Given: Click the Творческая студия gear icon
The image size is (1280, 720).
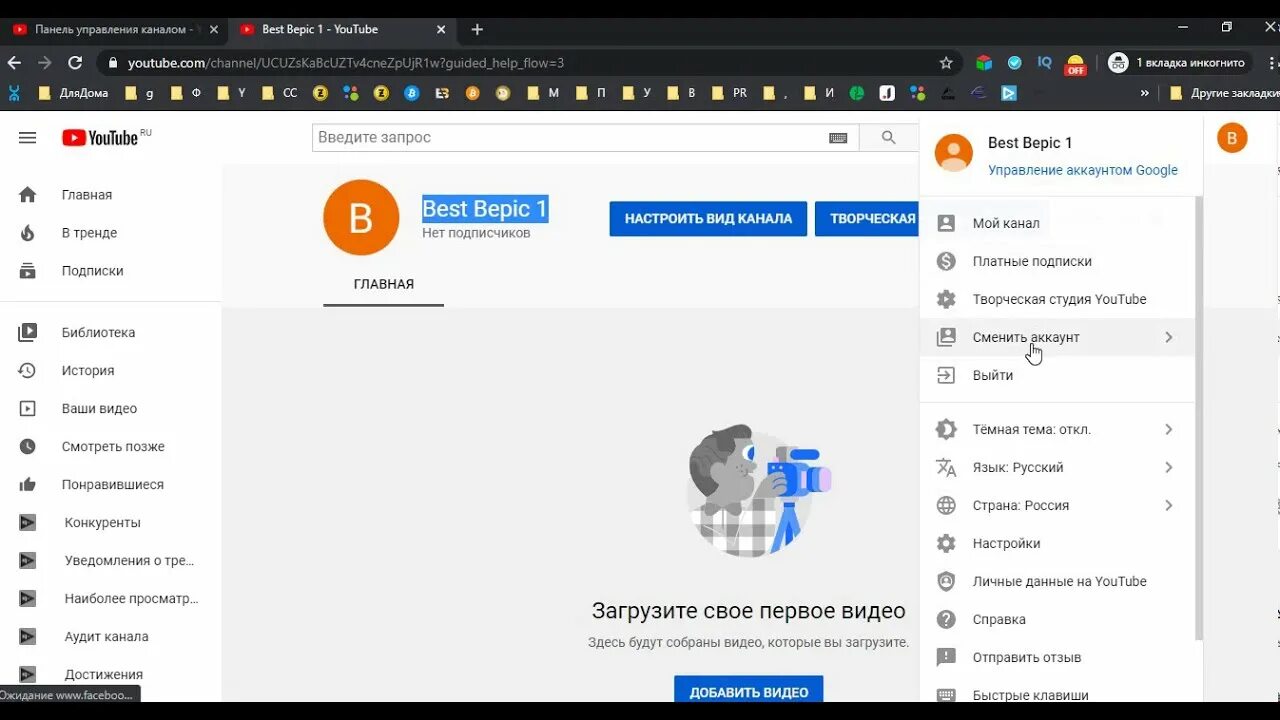Looking at the screenshot, I should pos(946,299).
